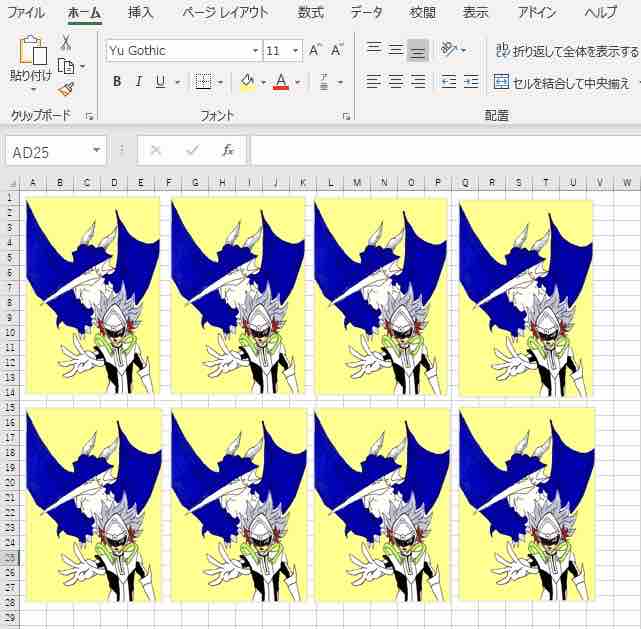Click the insert function fx button

click(228, 150)
